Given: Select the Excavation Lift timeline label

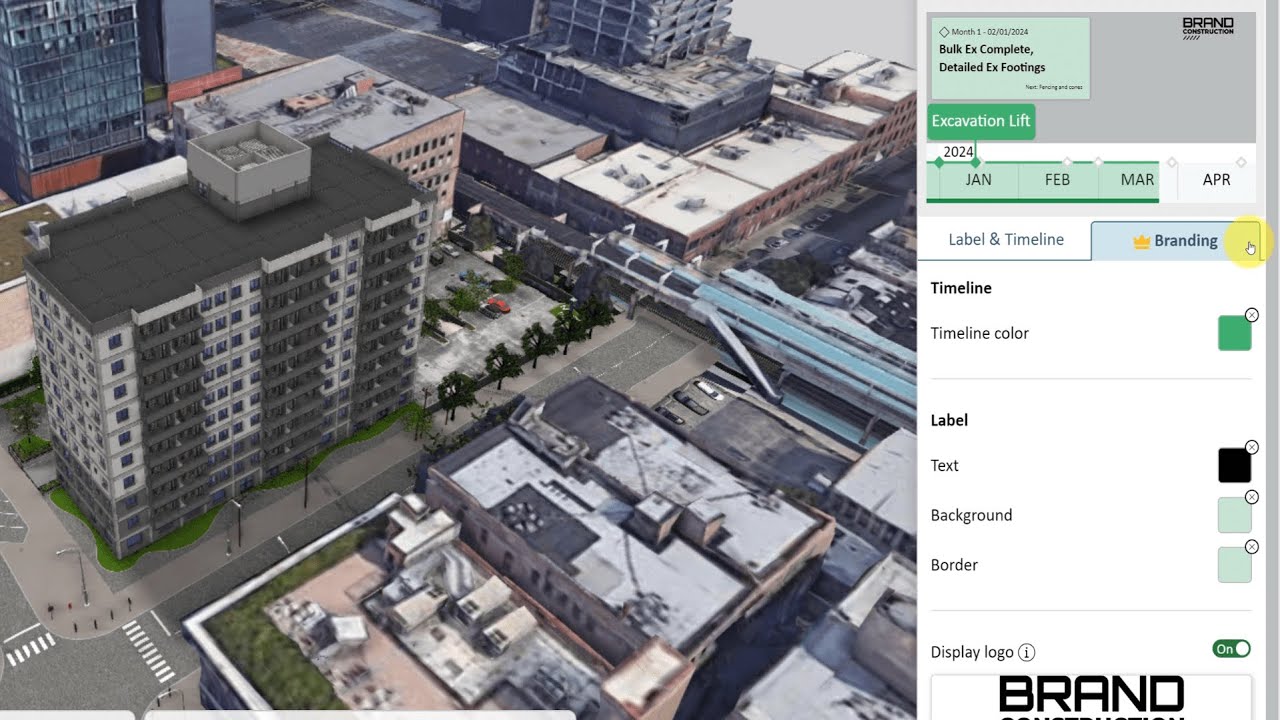Looking at the screenshot, I should click(x=981, y=121).
